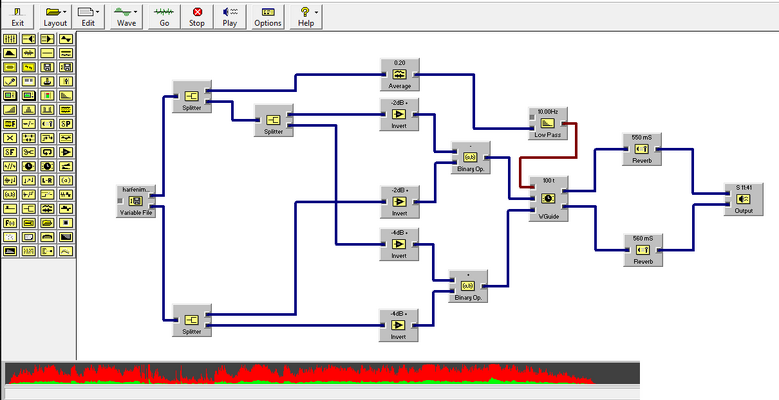Stop processing with the Stop button
Screen dimensions: 779x400
[197, 17]
